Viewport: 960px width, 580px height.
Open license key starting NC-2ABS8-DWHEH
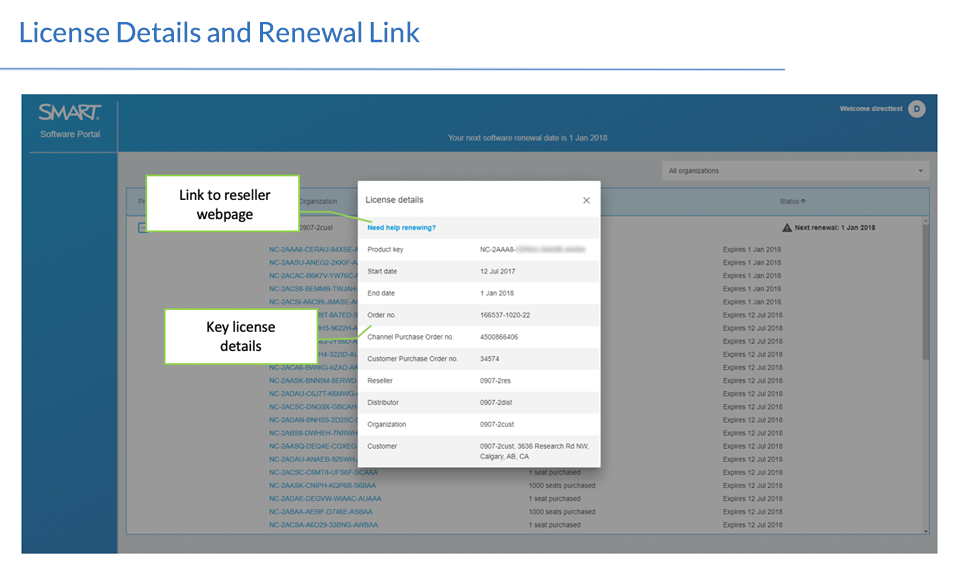[313, 434]
